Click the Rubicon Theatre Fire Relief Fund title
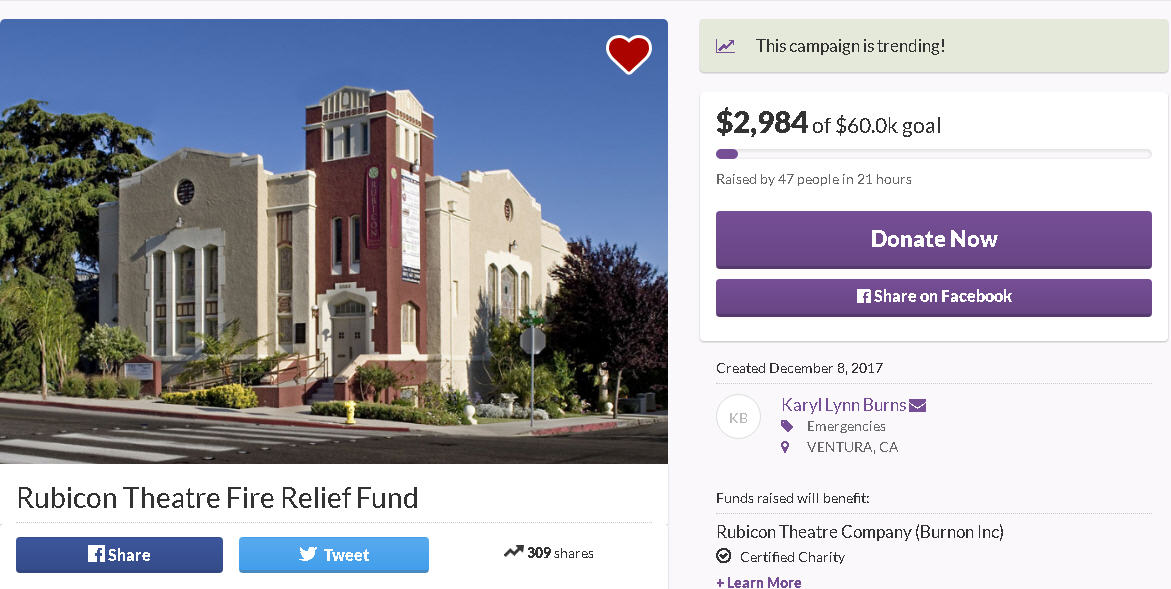Screen dimensions: 1171x589 point(217,497)
